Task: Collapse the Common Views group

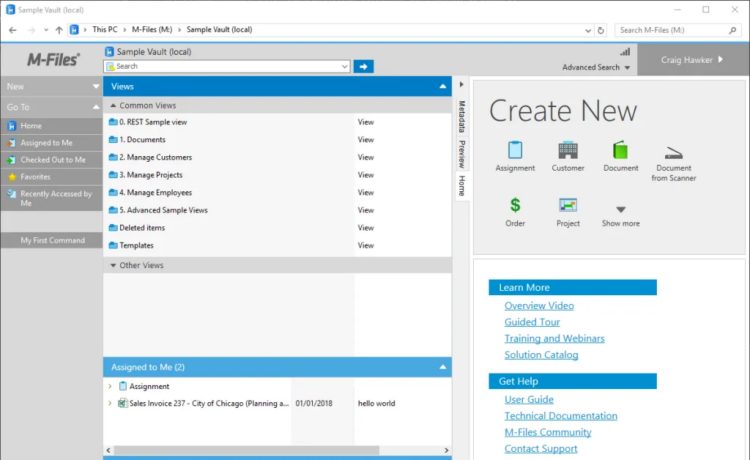Action: tap(113, 105)
